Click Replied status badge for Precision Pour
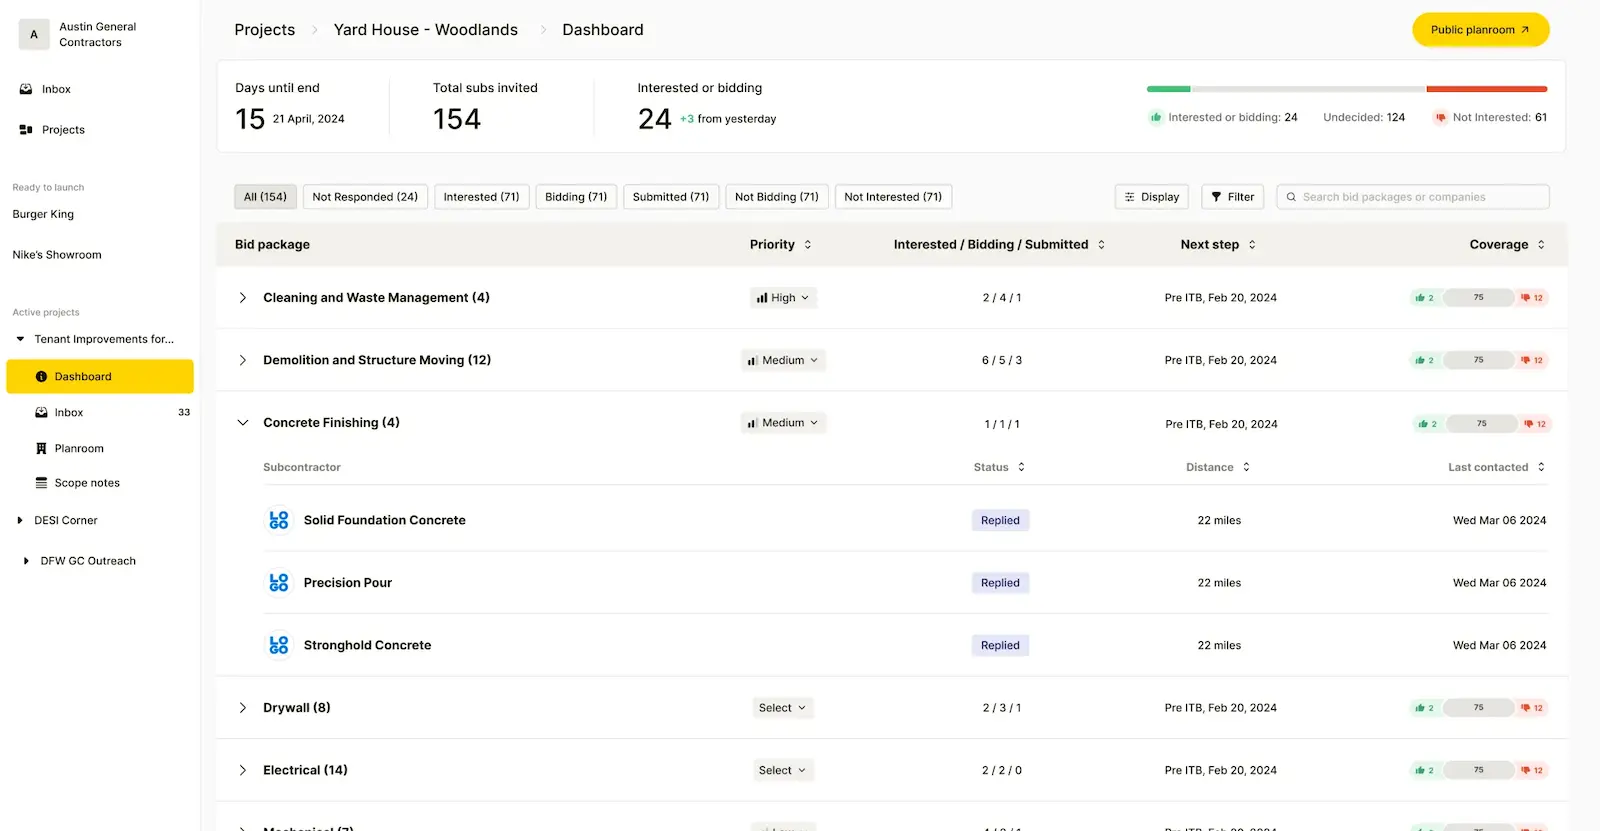Screen dimensions: 1600x831 click(x=1000, y=583)
